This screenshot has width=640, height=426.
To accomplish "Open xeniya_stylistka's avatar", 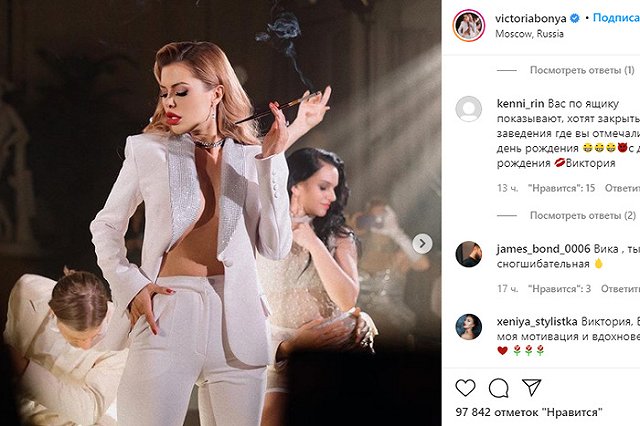I will [468, 327].
